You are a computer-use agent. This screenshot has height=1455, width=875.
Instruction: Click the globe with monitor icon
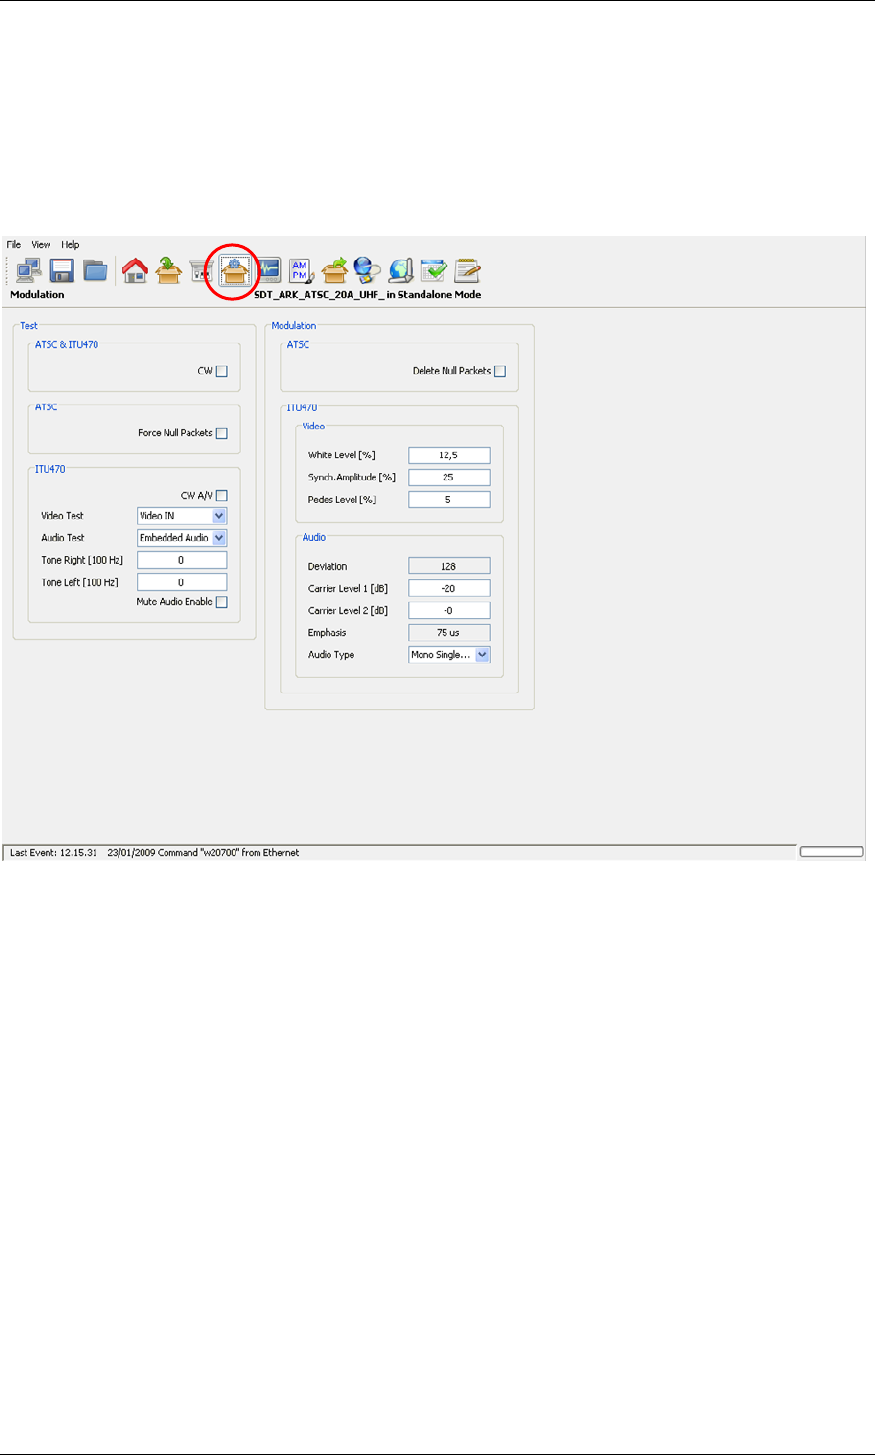(x=401, y=270)
